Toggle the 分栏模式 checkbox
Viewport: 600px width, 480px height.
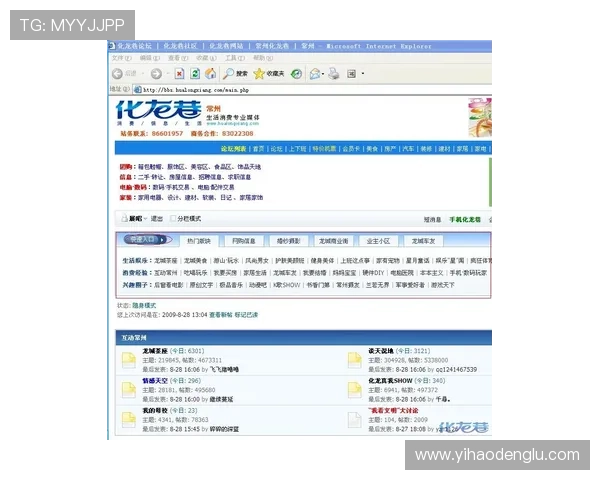pyautogui.click(x=173, y=219)
